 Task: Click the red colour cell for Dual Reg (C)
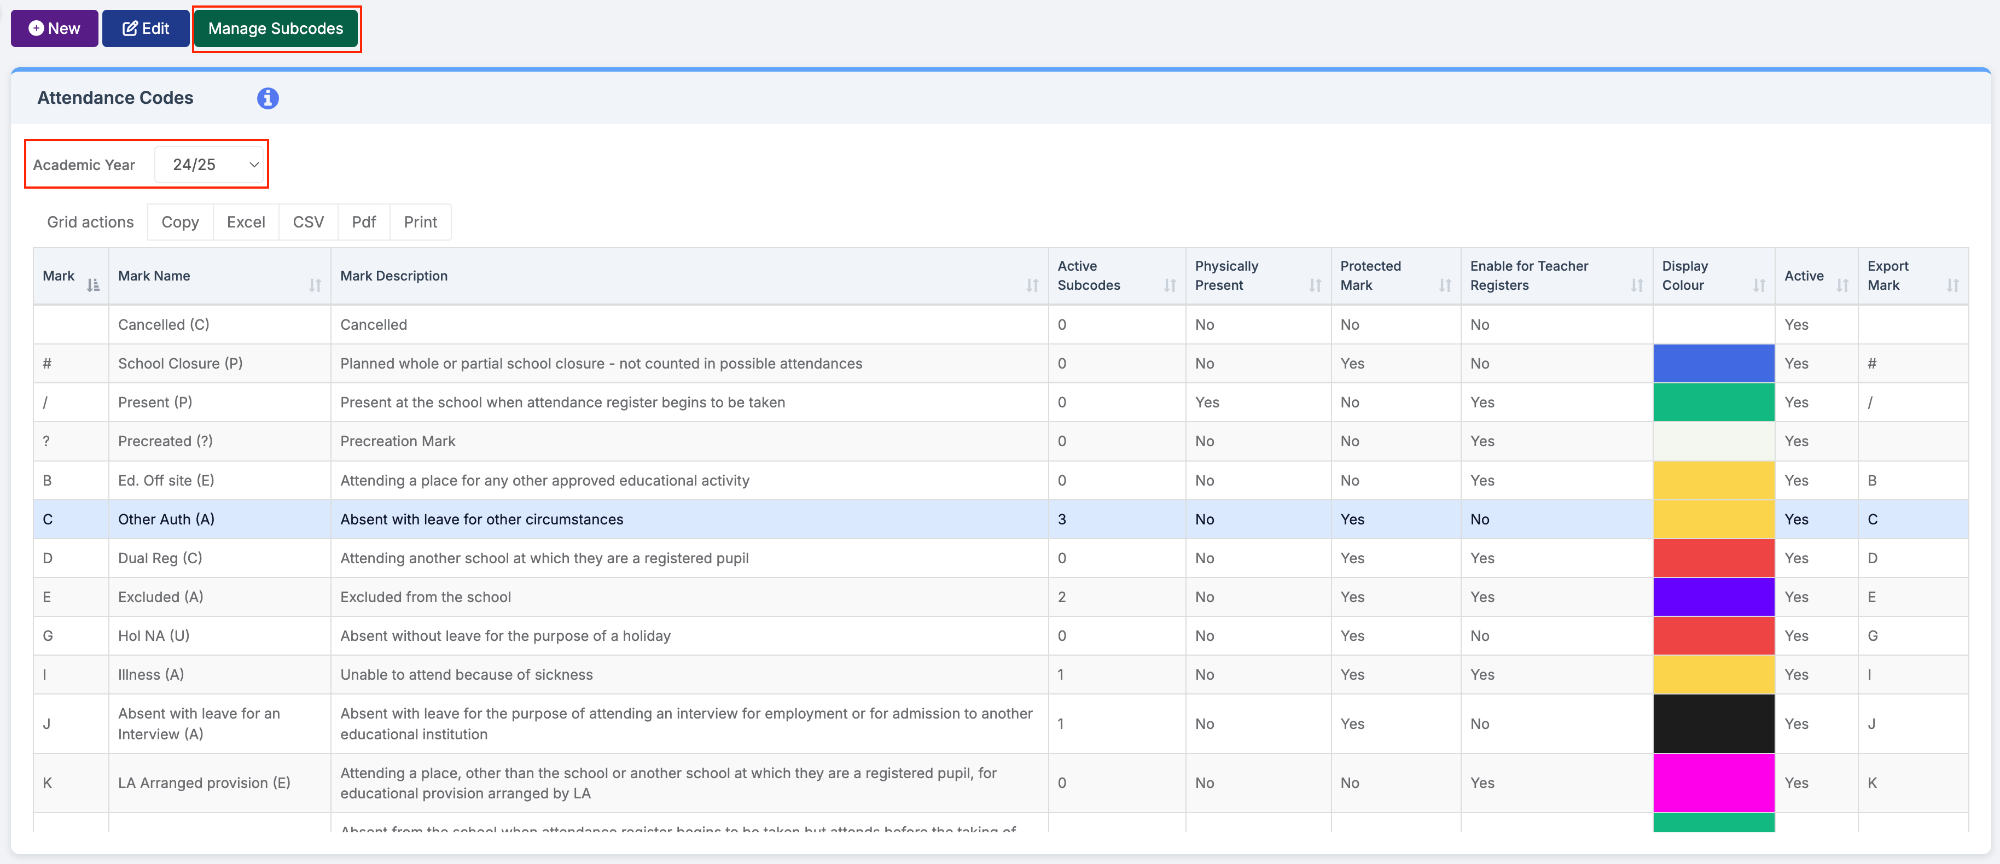click(1714, 558)
